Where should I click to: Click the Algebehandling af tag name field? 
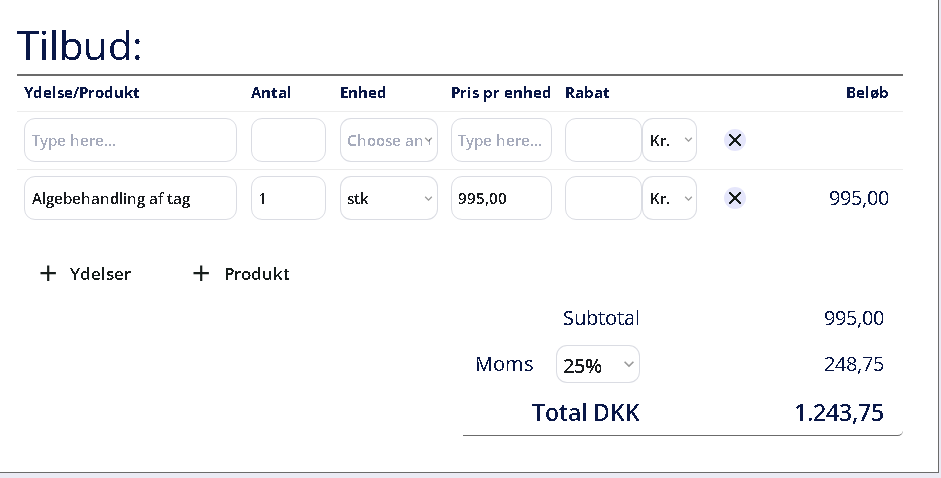[x=130, y=198]
